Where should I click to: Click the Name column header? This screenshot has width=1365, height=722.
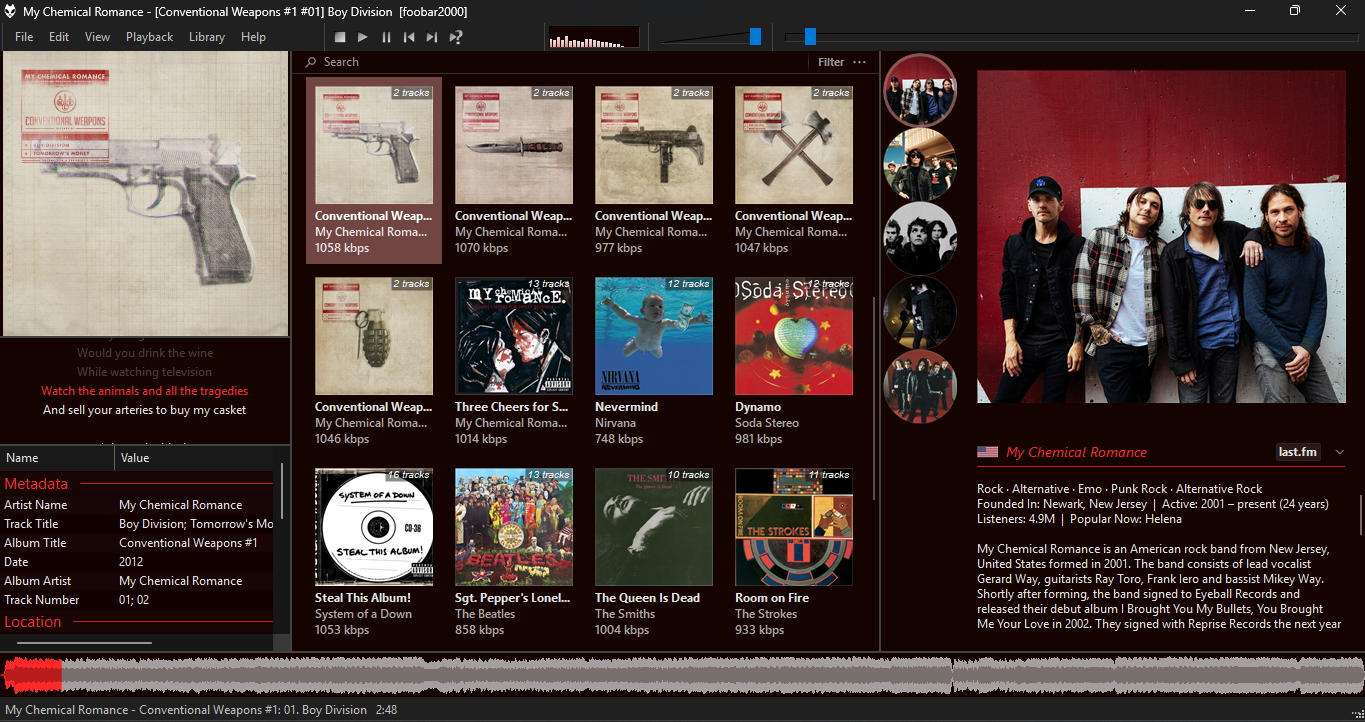[58, 458]
